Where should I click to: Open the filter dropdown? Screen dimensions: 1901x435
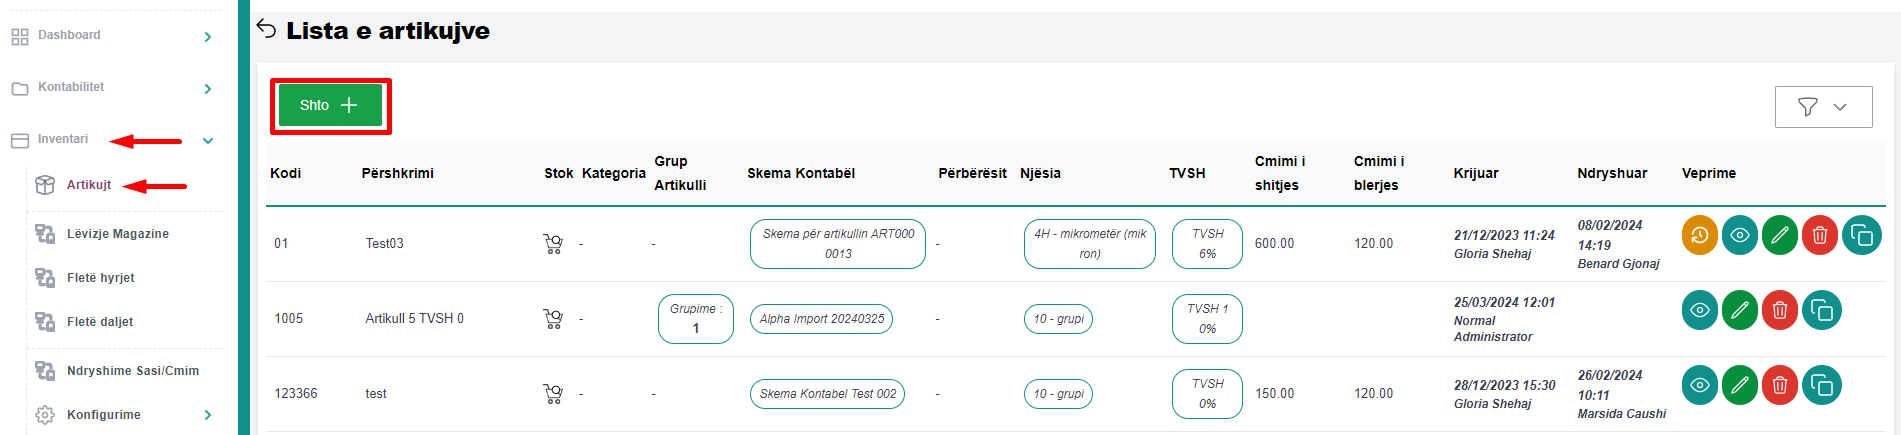coord(1822,107)
